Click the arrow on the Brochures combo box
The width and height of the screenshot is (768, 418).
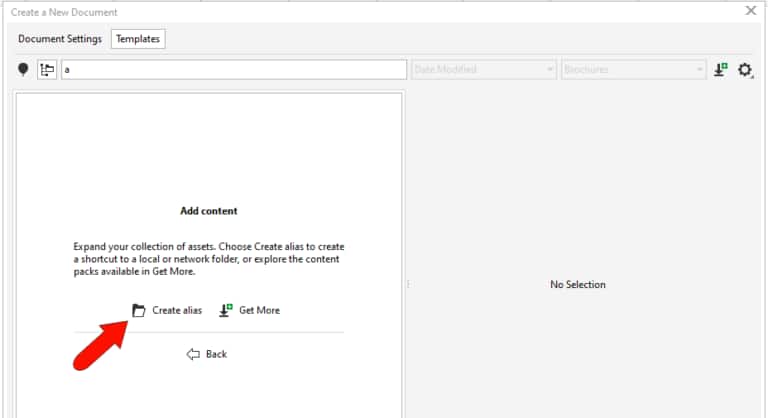[700, 70]
